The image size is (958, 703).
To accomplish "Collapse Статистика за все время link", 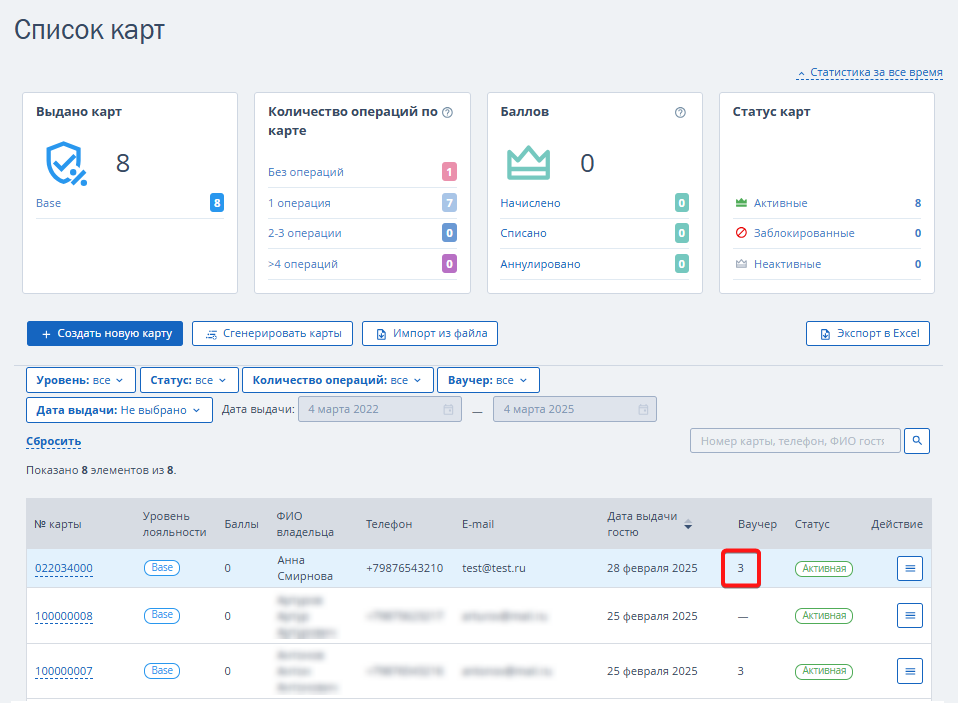I will click(869, 72).
